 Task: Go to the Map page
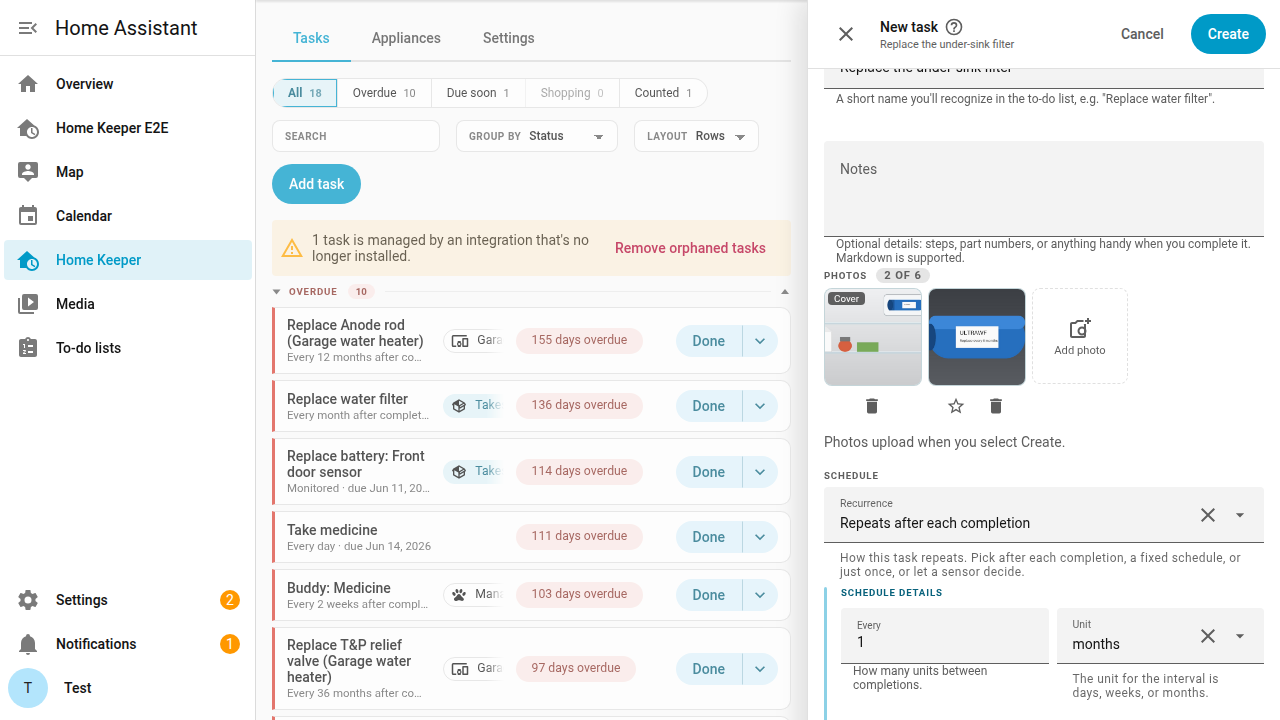[128, 172]
